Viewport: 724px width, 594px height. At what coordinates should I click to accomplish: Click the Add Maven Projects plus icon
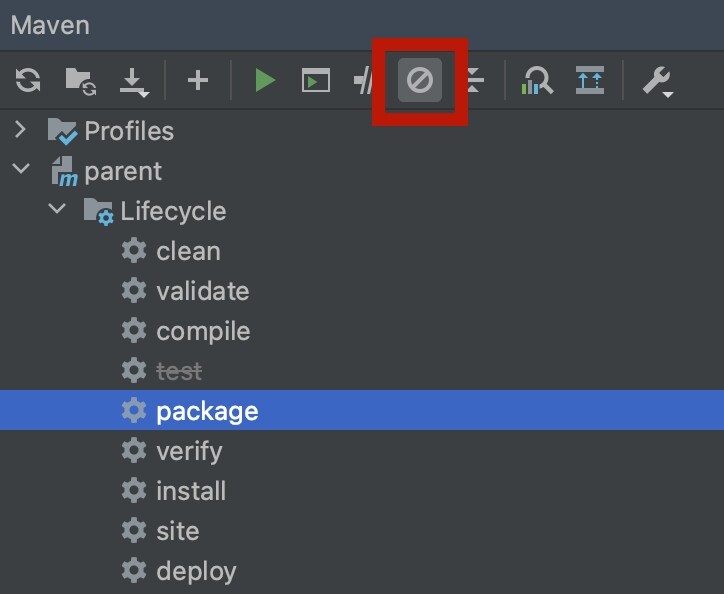coord(198,80)
